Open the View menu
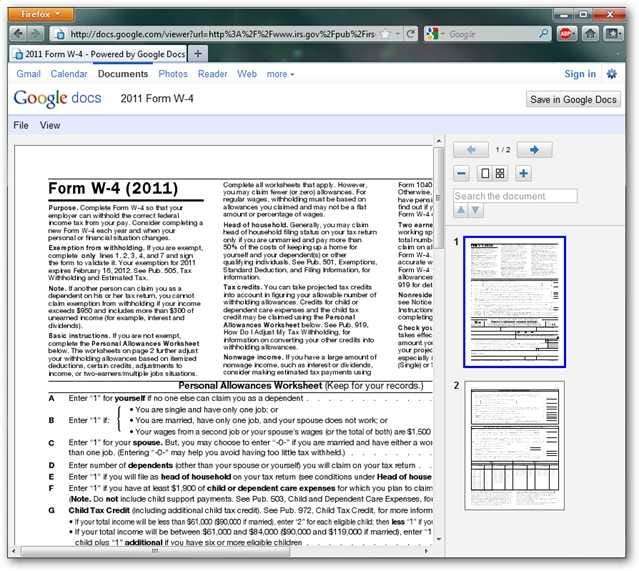Screen dimensions: 639x571 click(50, 125)
